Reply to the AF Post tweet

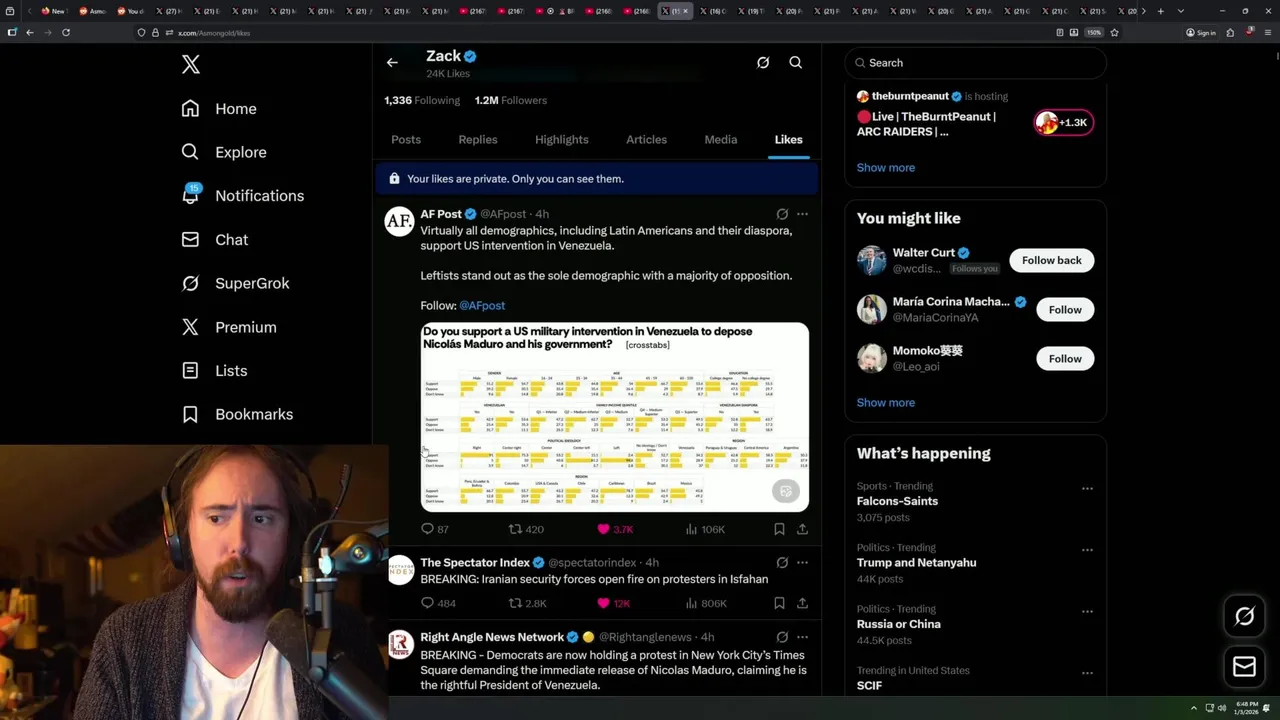click(x=434, y=529)
